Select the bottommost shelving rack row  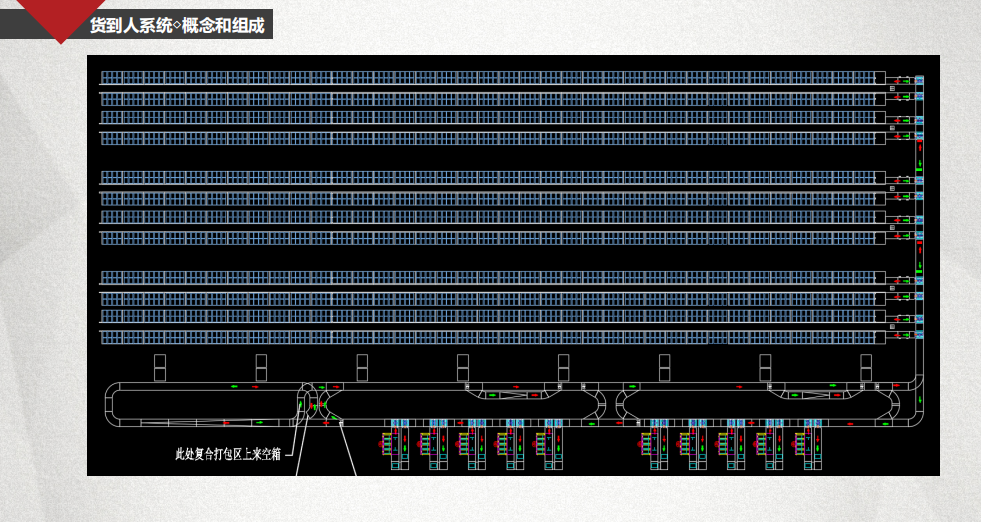(490, 338)
